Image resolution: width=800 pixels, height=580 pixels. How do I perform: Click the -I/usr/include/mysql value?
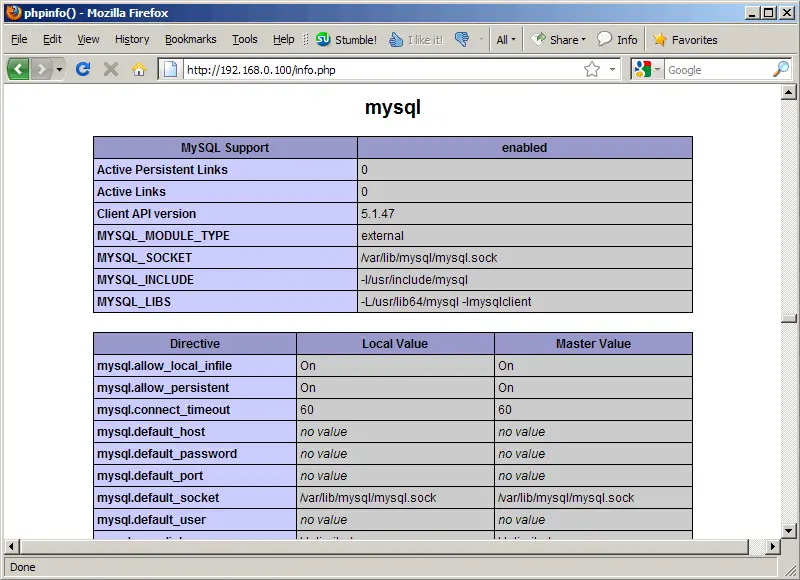[x=414, y=280]
